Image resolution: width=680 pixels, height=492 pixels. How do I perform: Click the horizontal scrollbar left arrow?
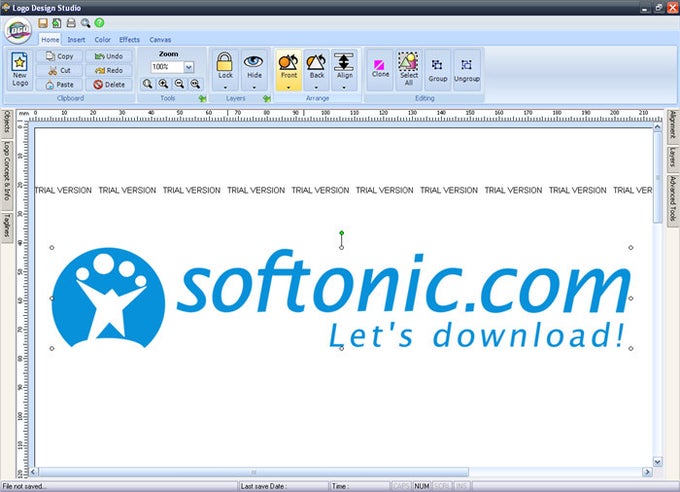(34, 472)
